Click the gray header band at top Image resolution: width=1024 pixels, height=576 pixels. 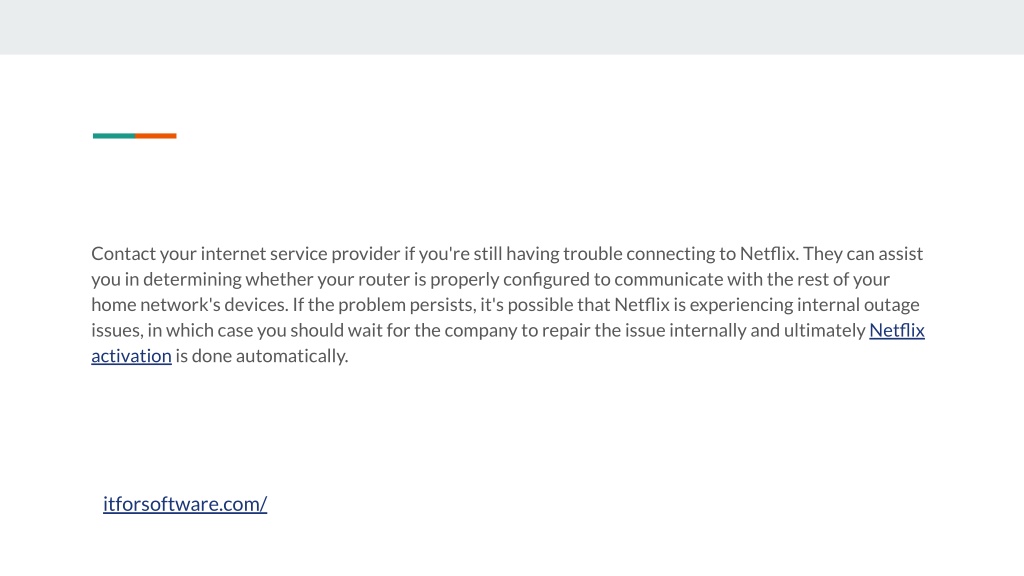tap(512, 27)
